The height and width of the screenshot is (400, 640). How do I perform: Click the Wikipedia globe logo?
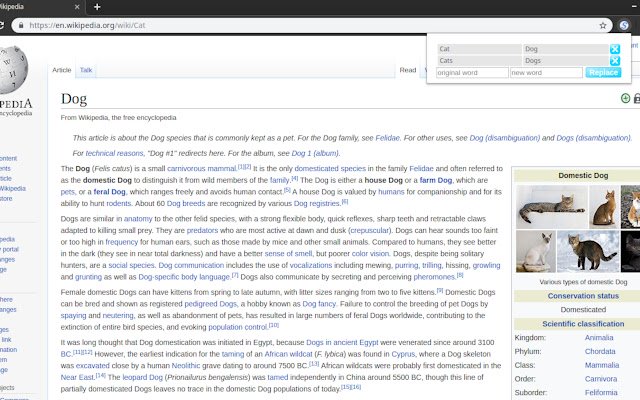[x=13, y=70]
